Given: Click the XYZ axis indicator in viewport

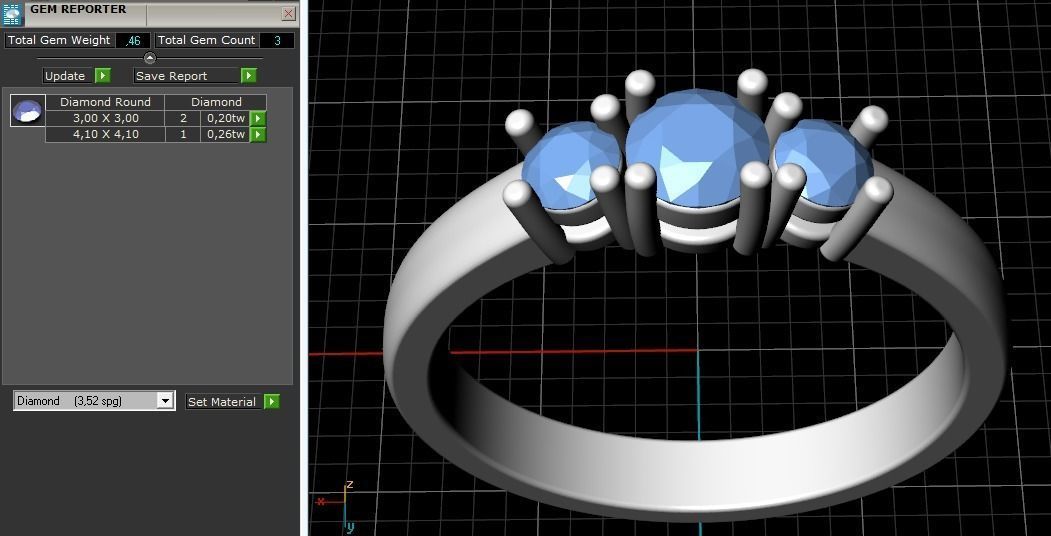Looking at the screenshot, I should (x=337, y=505).
